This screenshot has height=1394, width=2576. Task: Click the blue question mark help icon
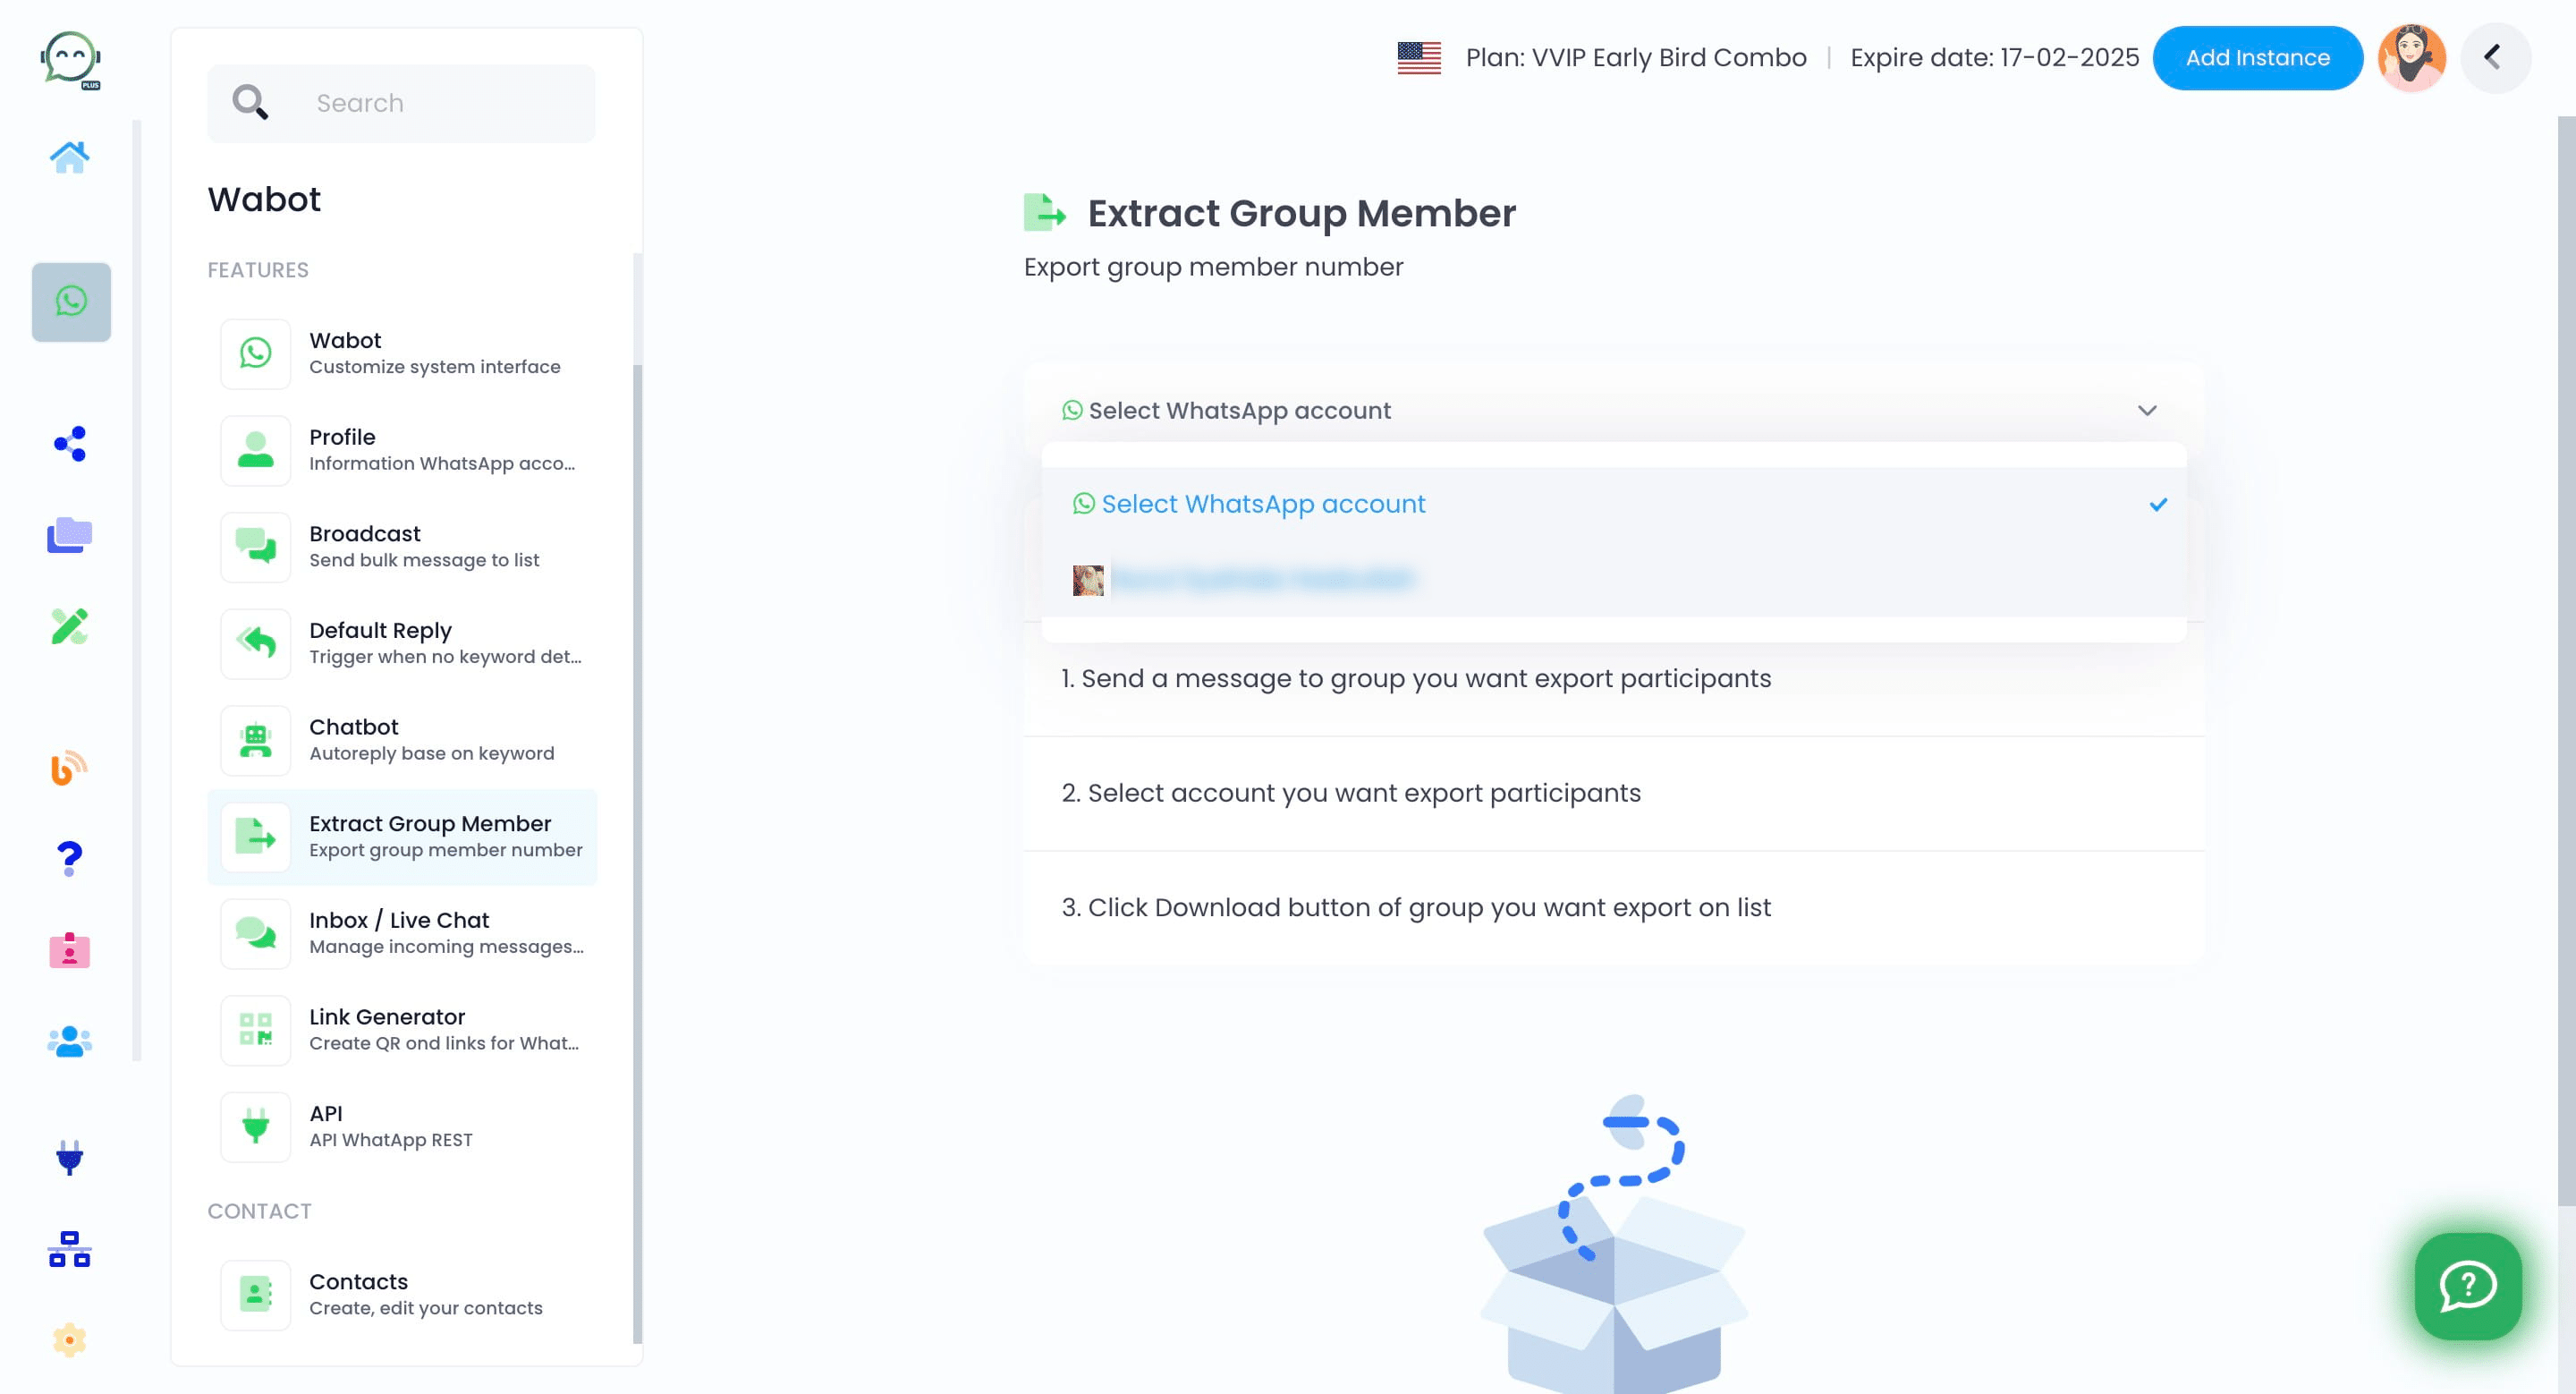69,857
